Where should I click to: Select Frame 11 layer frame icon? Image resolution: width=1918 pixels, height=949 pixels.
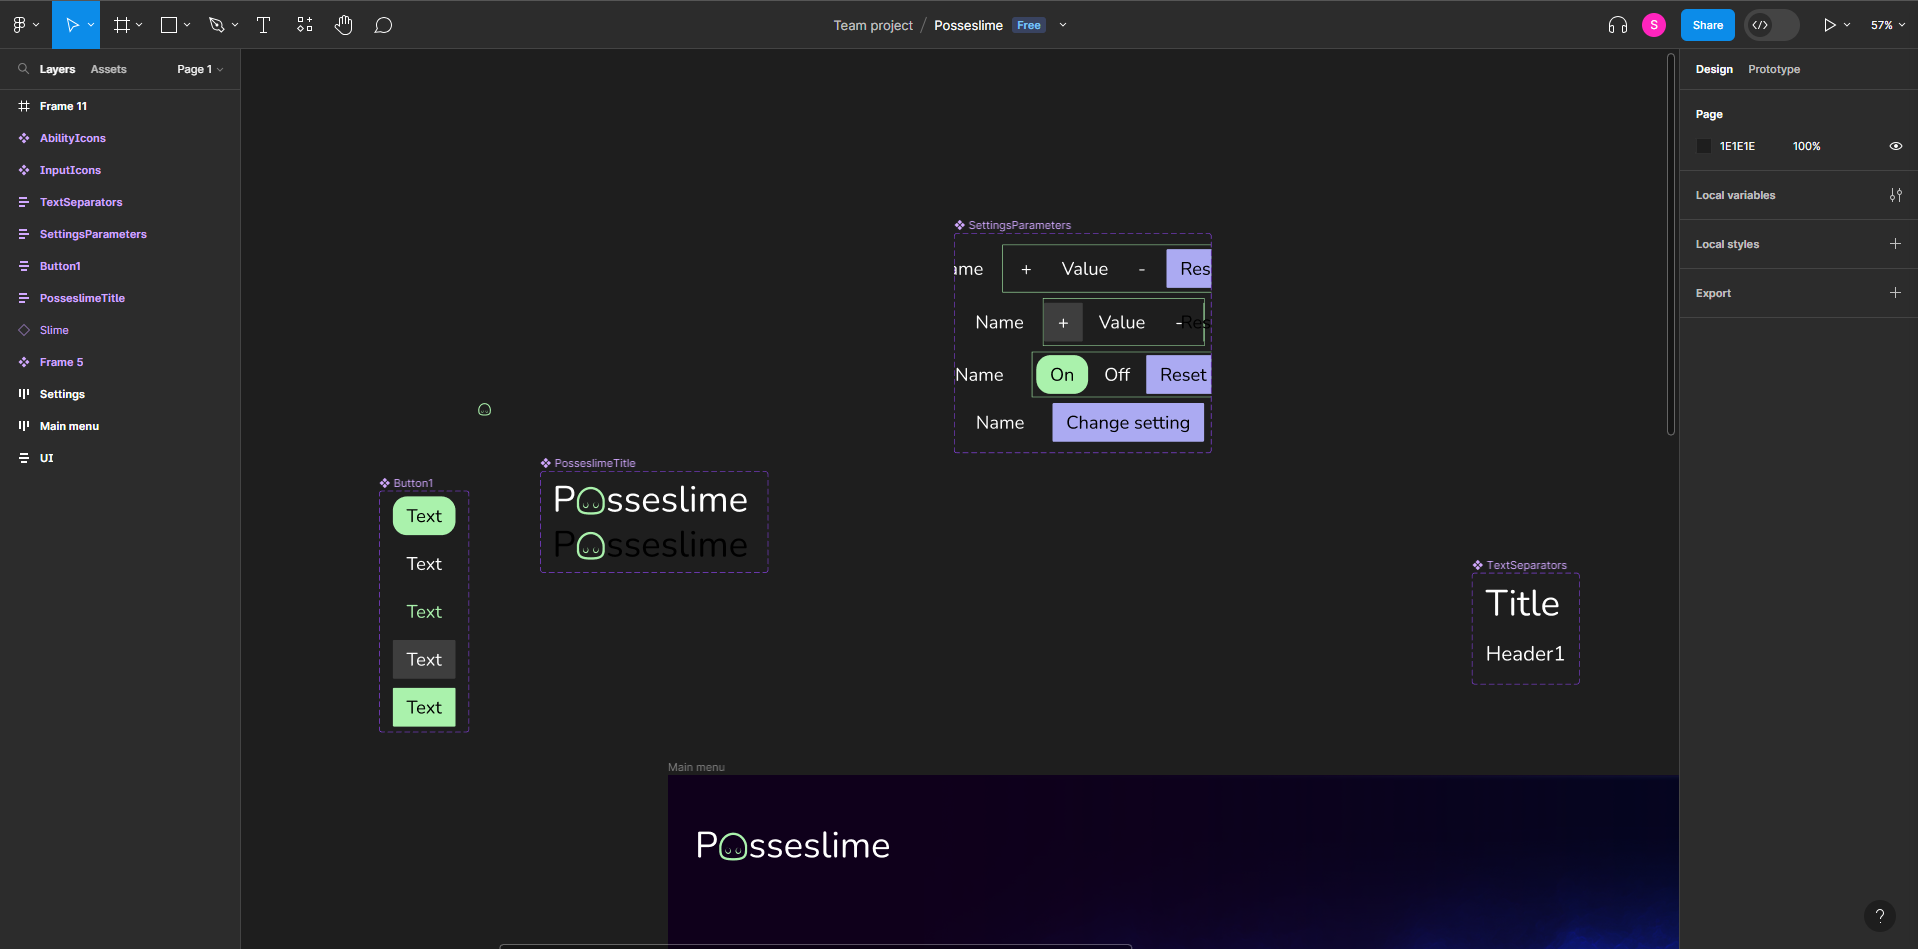coord(24,106)
